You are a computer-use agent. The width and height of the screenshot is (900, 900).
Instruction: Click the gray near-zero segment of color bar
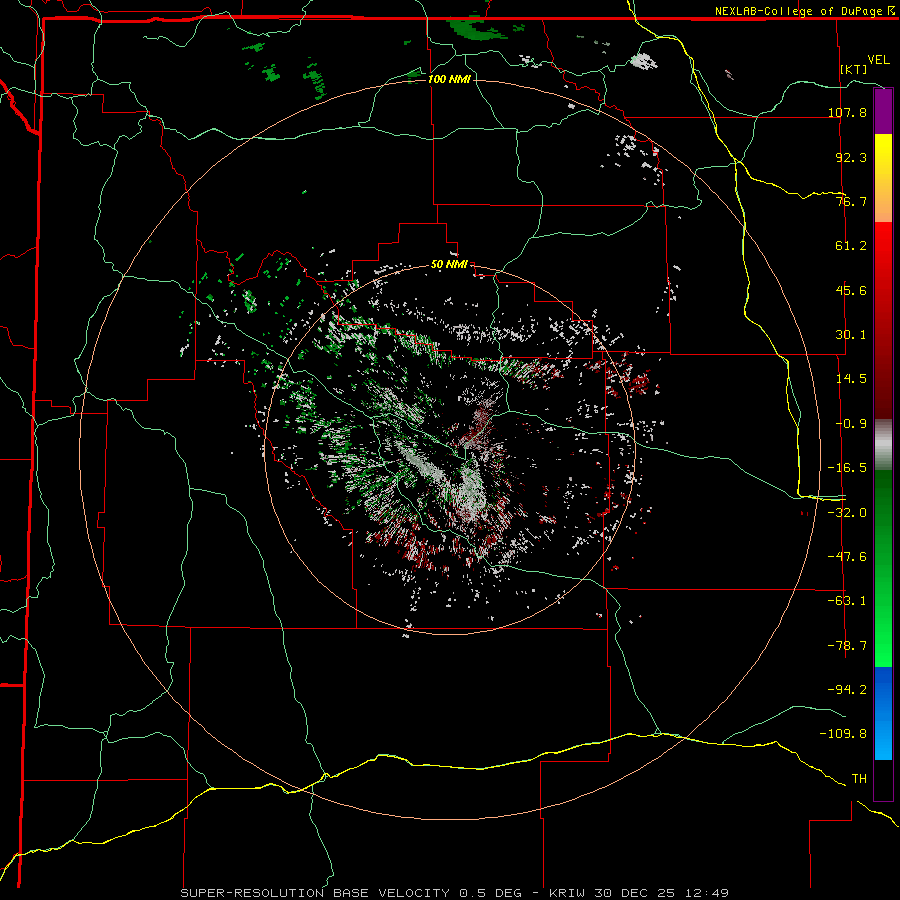[x=883, y=444]
